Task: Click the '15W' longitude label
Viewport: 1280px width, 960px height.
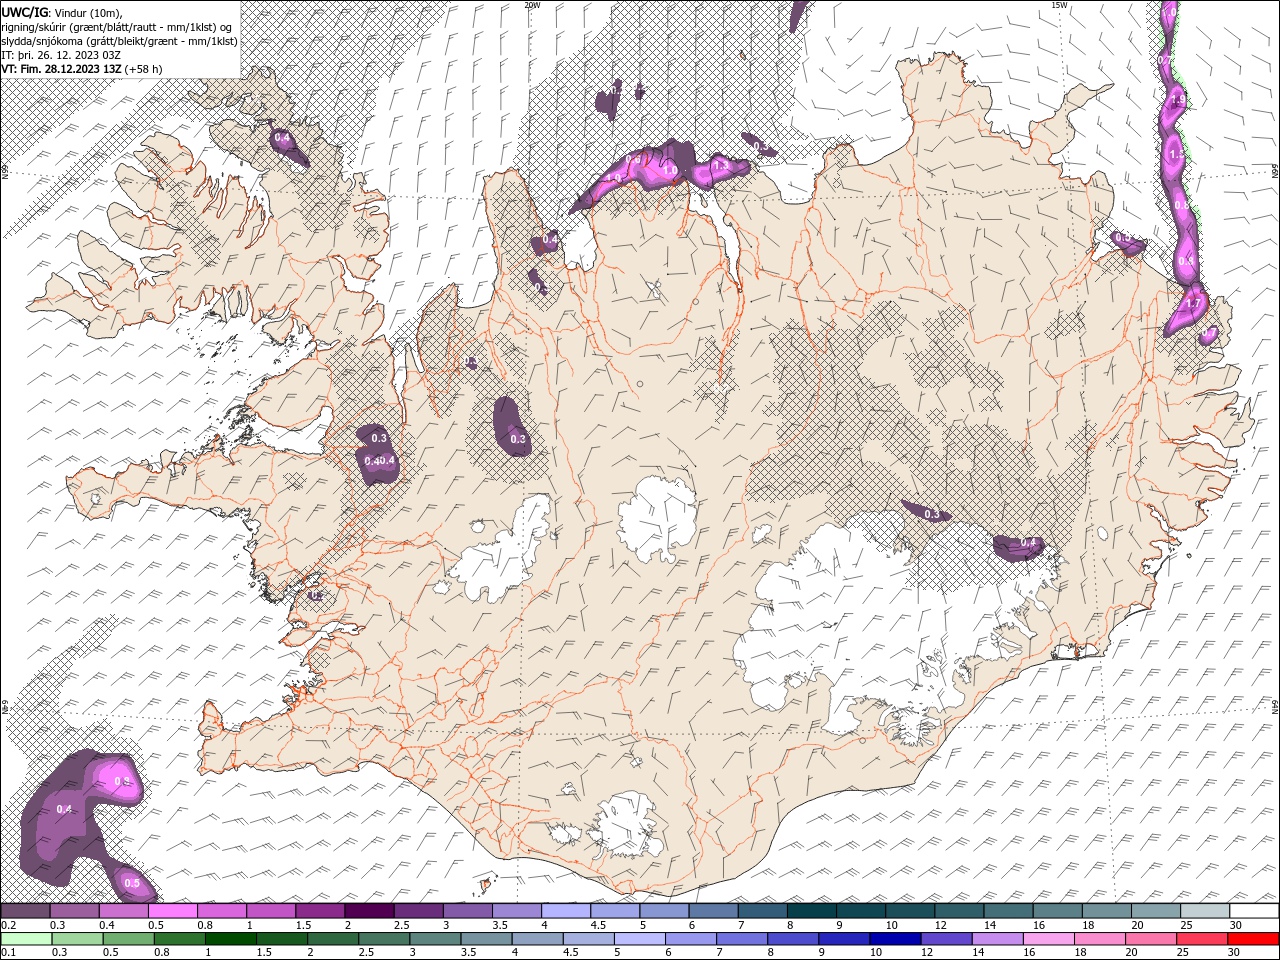Action: (x=1059, y=5)
